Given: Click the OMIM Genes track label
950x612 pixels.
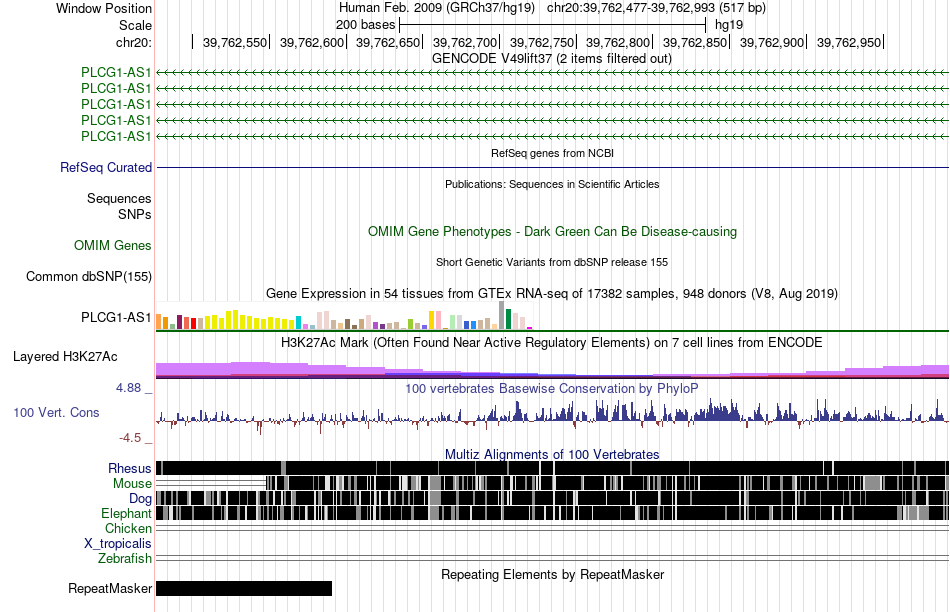Looking at the screenshot, I should [112, 245].
